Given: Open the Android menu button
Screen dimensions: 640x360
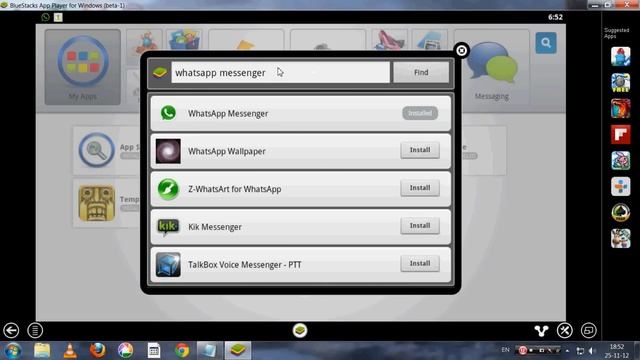Looking at the screenshot, I should (x=35, y=330).
